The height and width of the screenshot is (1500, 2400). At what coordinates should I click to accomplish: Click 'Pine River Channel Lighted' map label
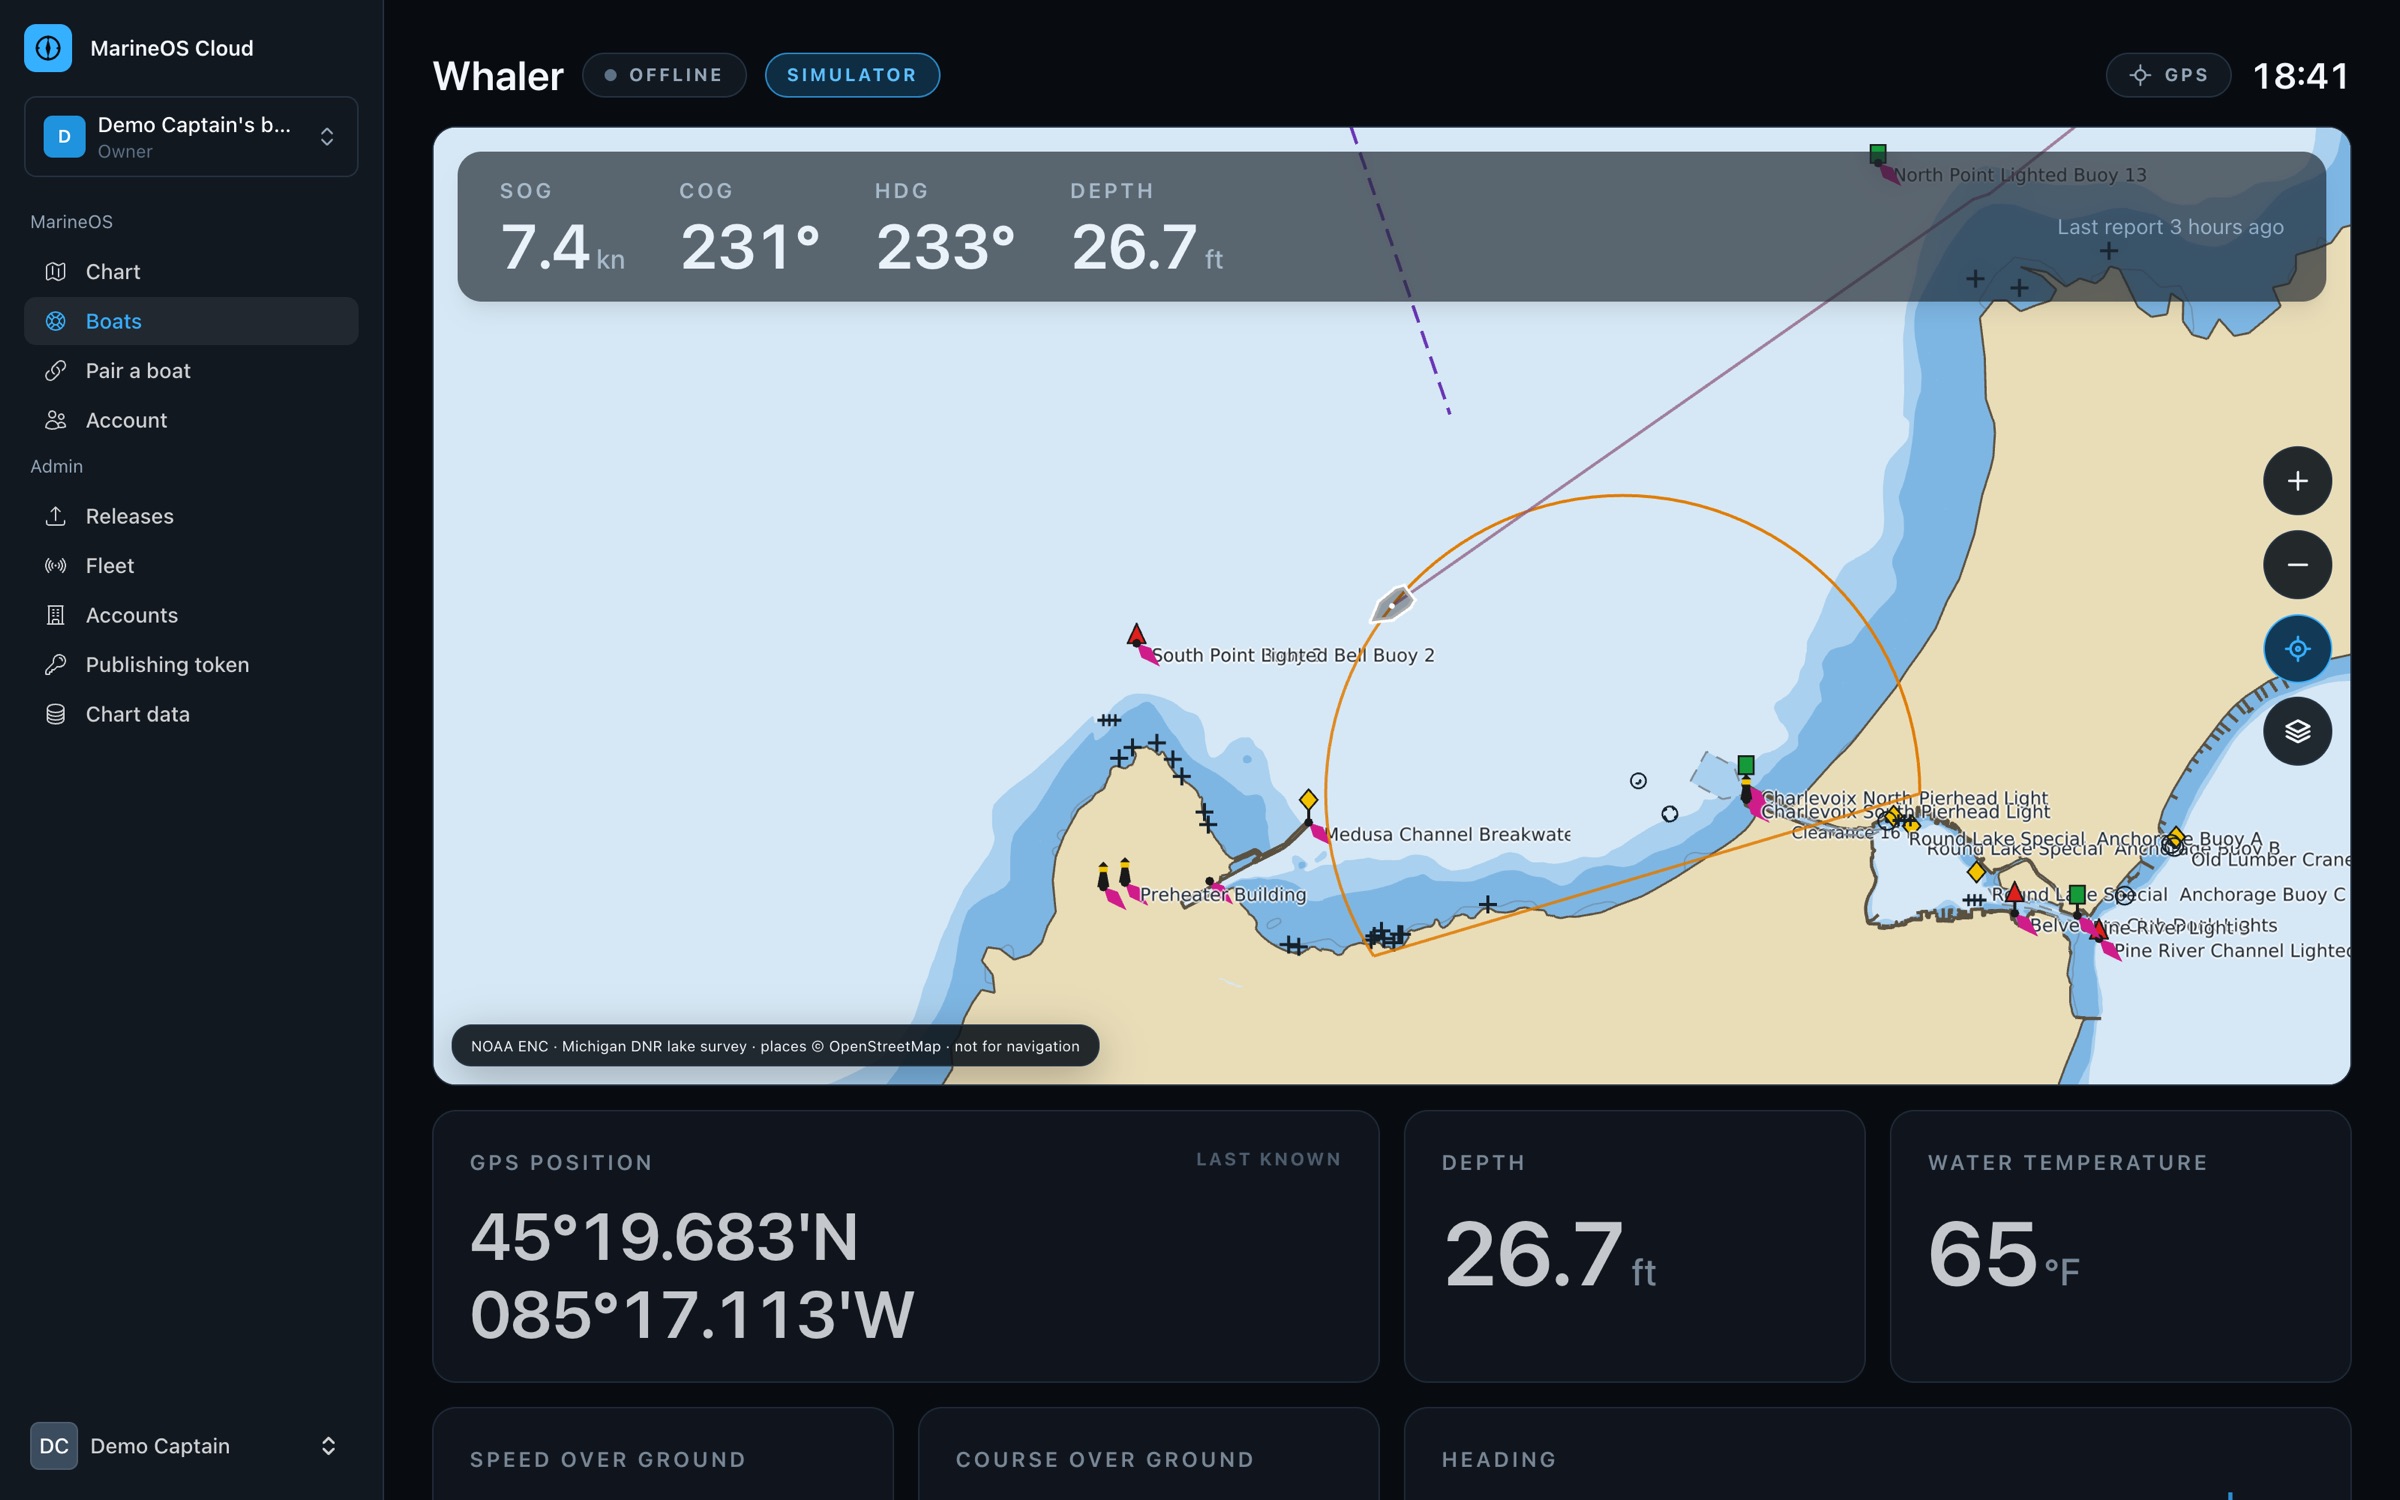2231,950
